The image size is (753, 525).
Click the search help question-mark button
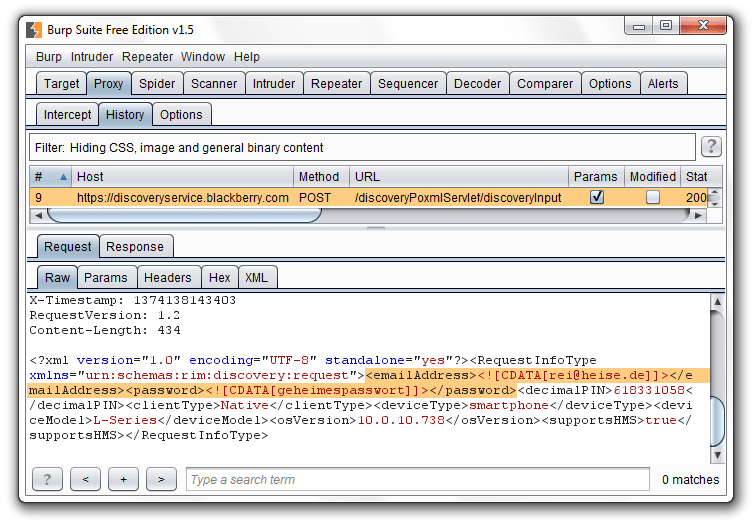[x=47, y=479]
